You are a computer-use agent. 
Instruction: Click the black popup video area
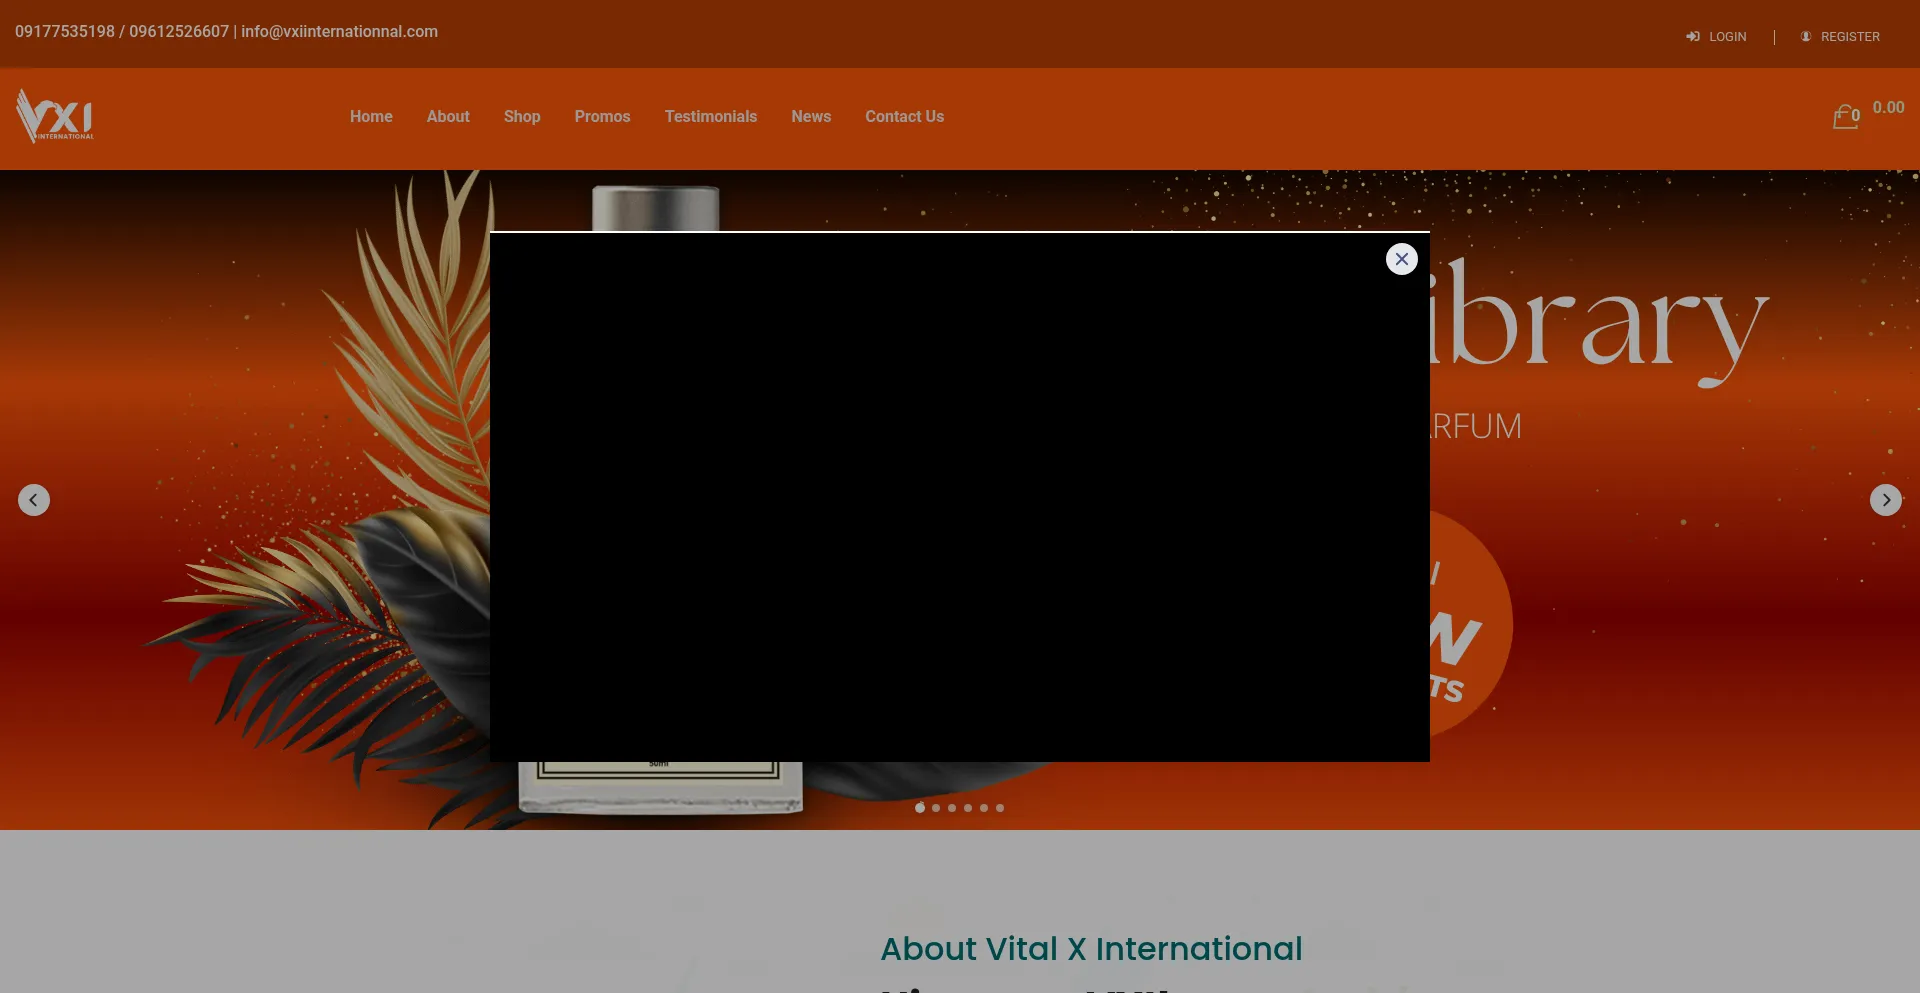pyautogui.click(x=960, y=497)
